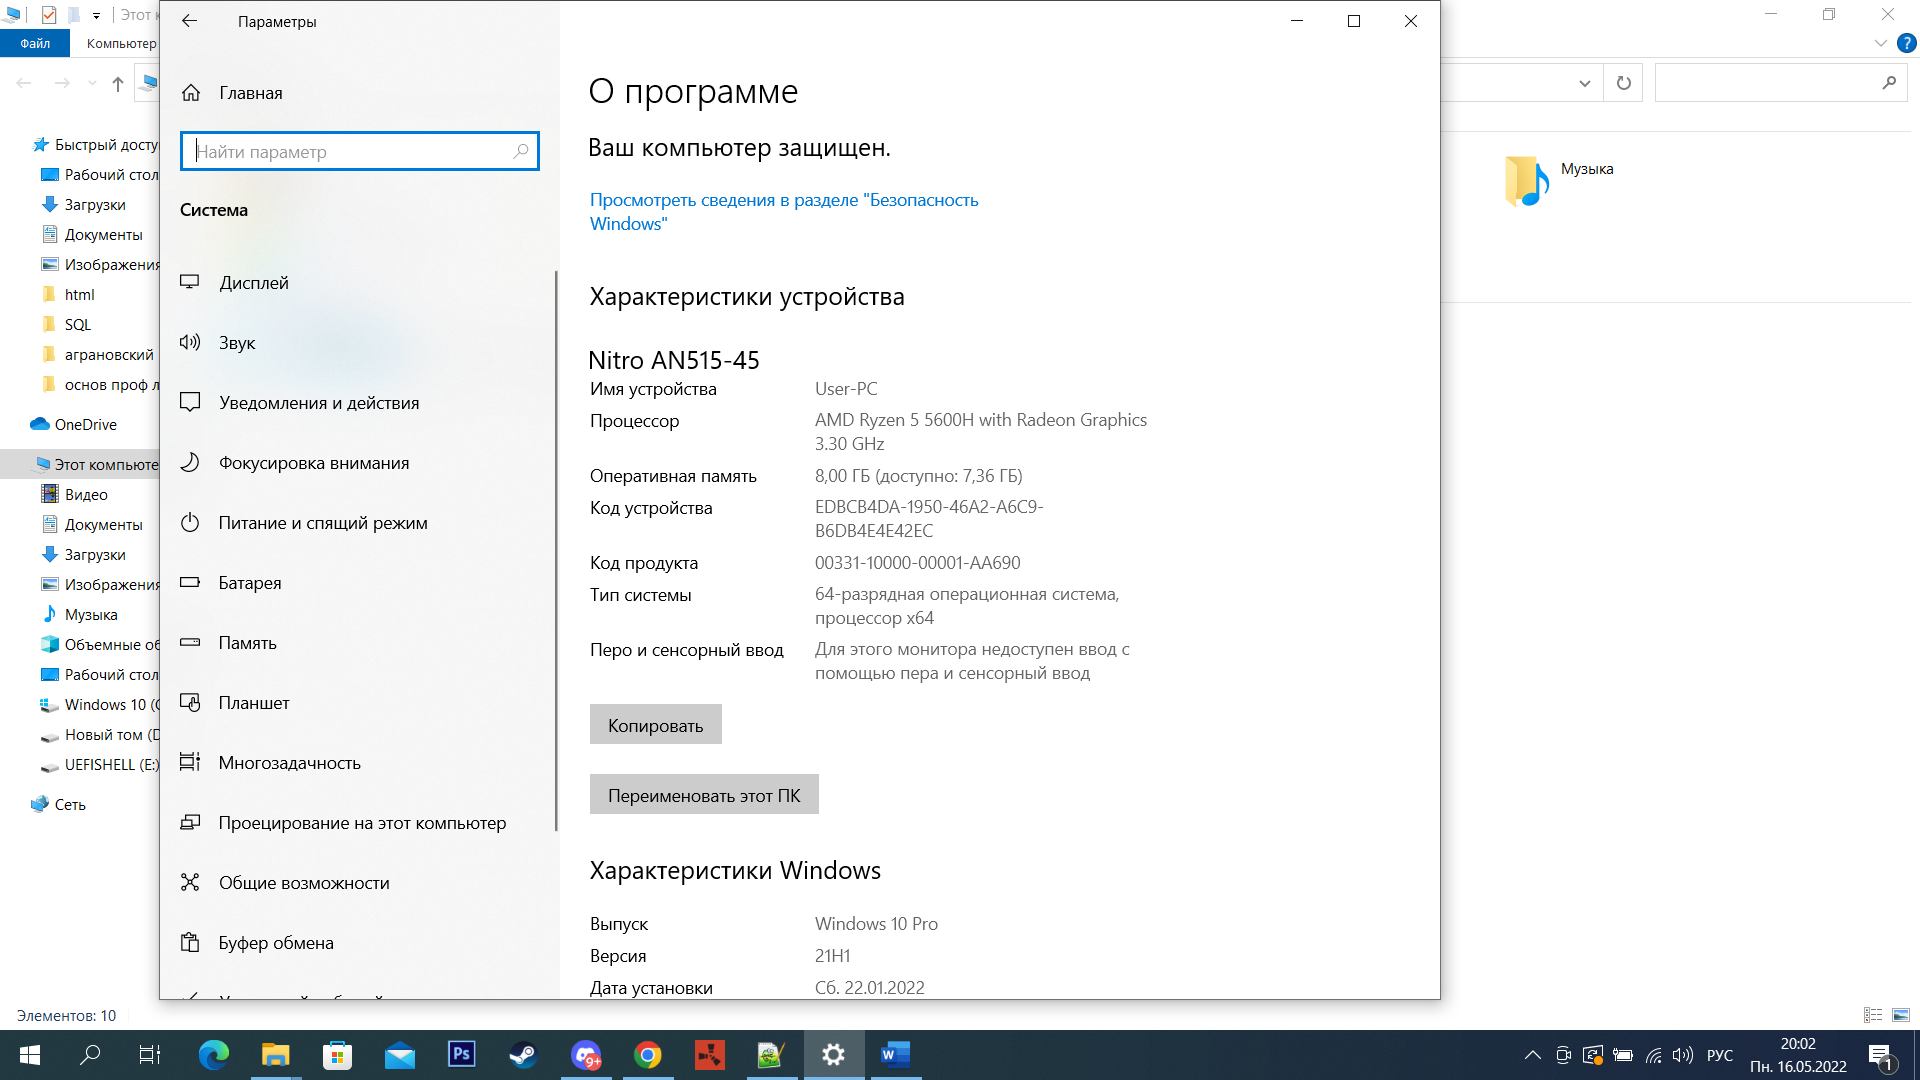Select the Память icon in sidebar
The height and width of the screenshot is (1080, 1920).
tap(190, 643)
